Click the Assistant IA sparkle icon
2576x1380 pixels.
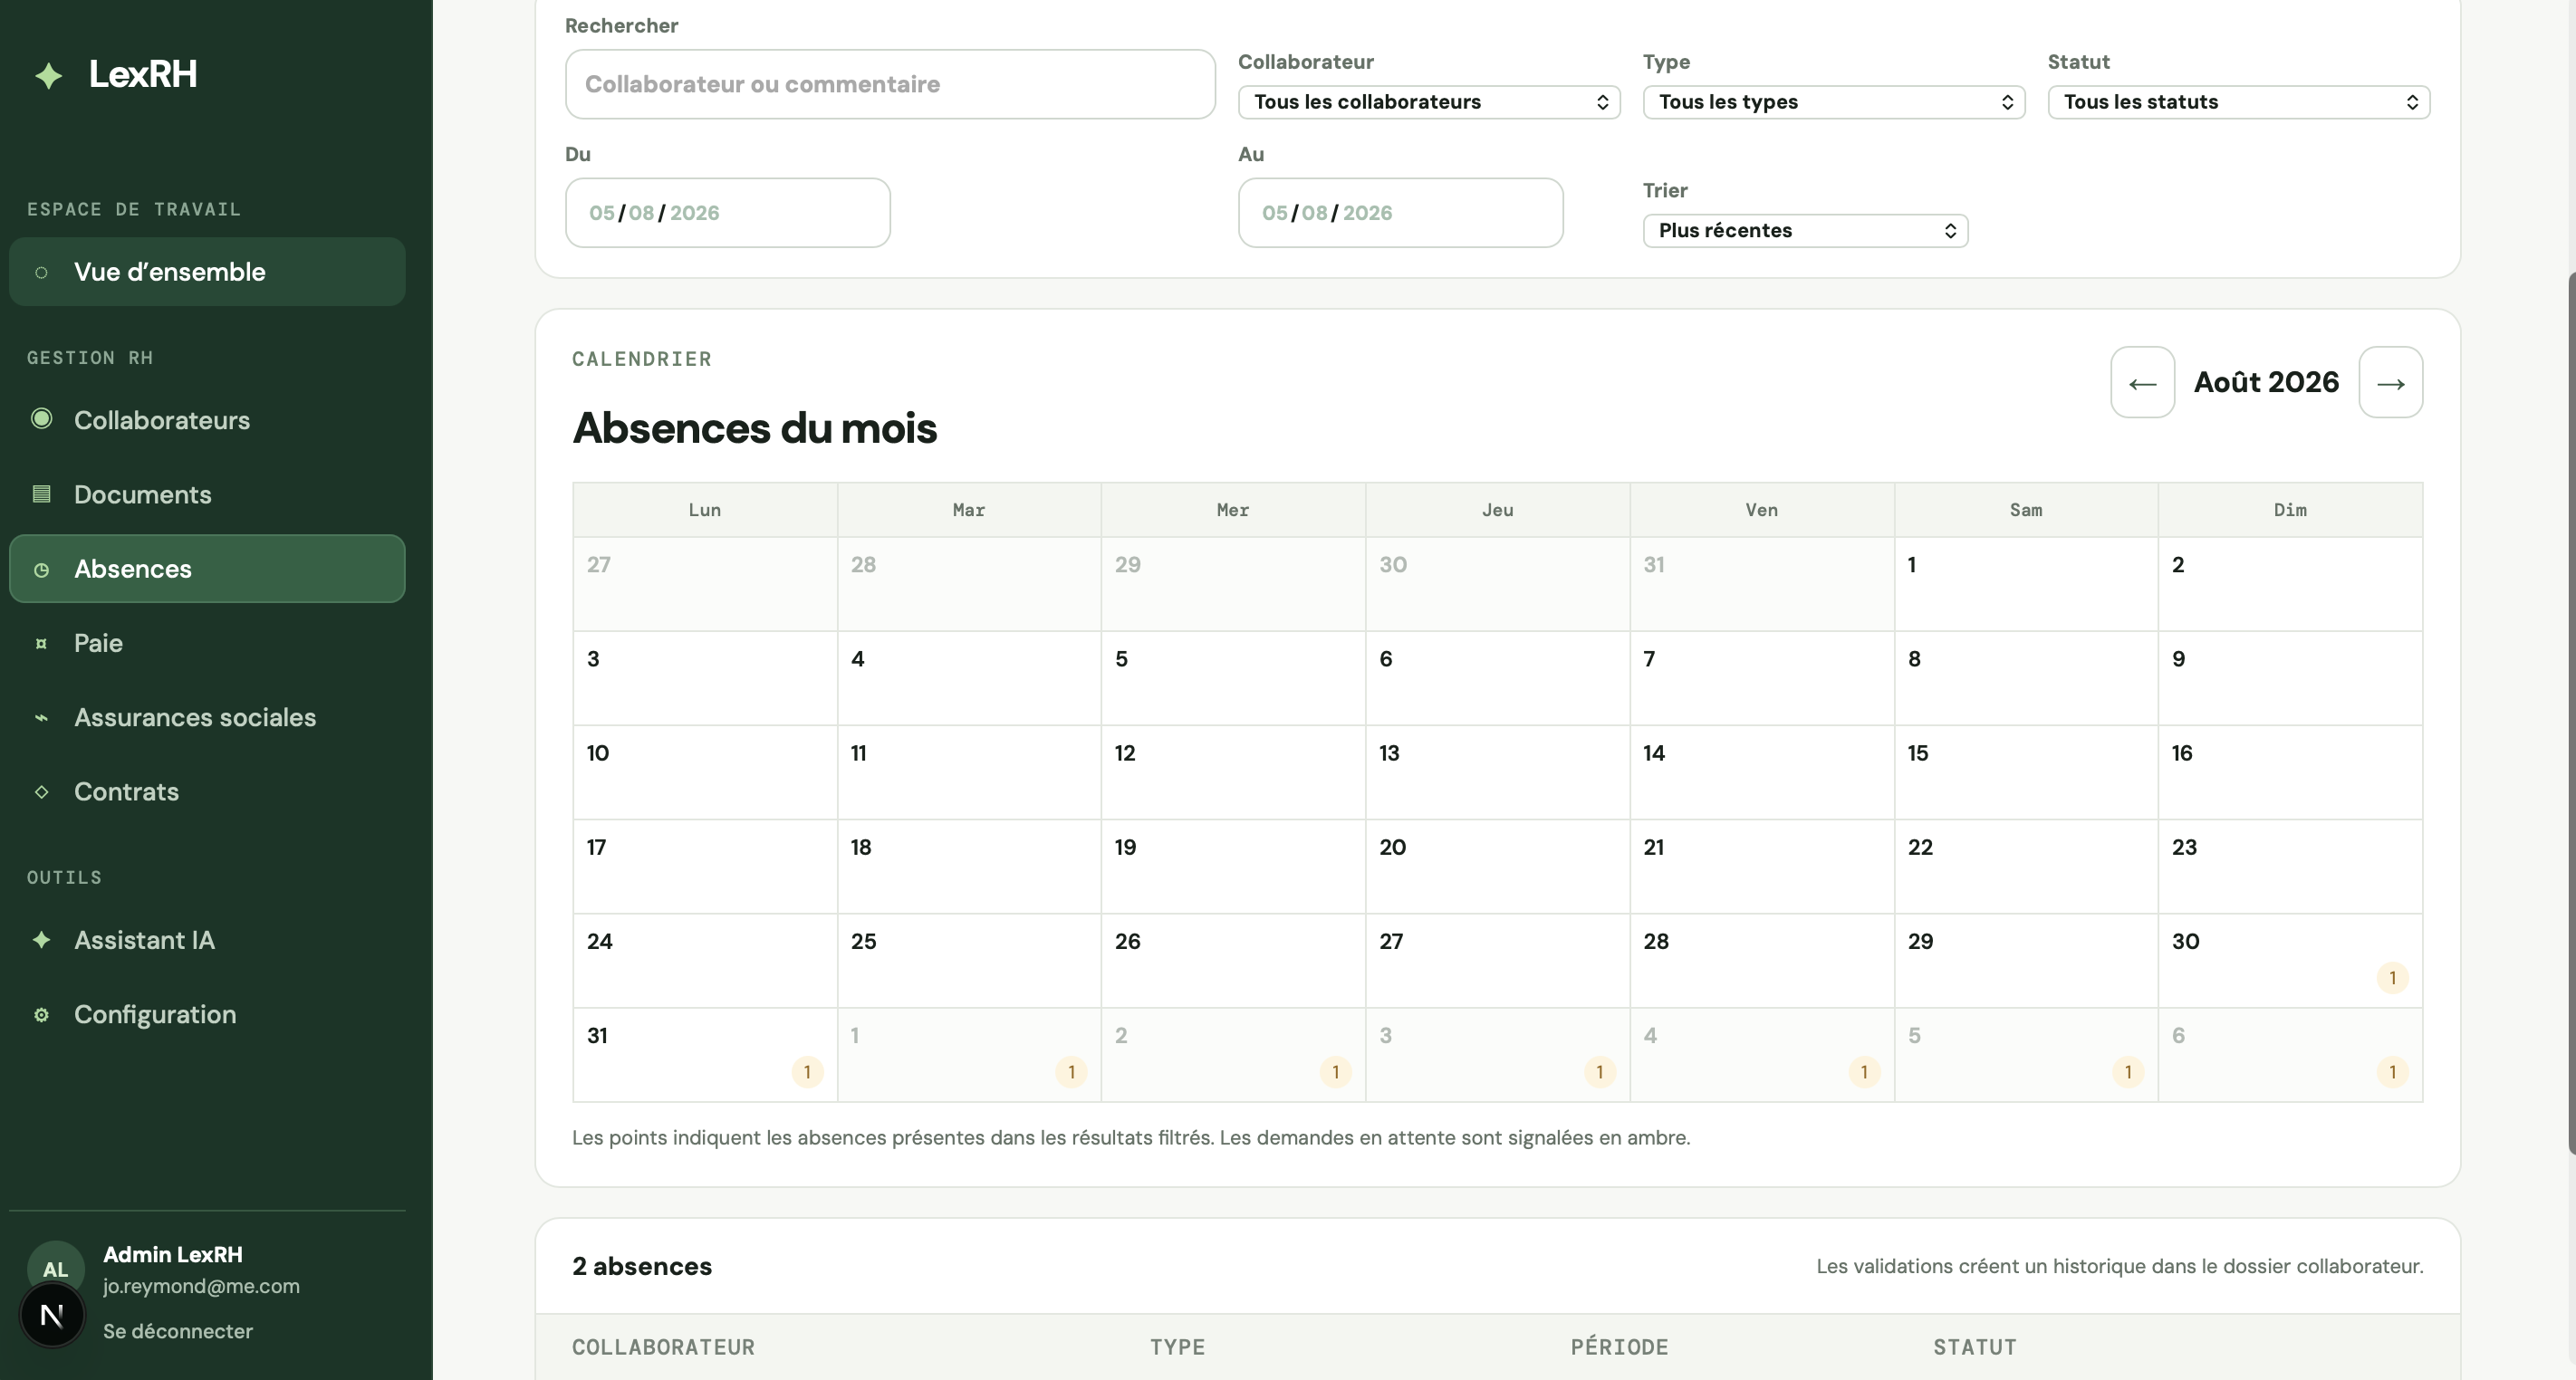point(41,940)
